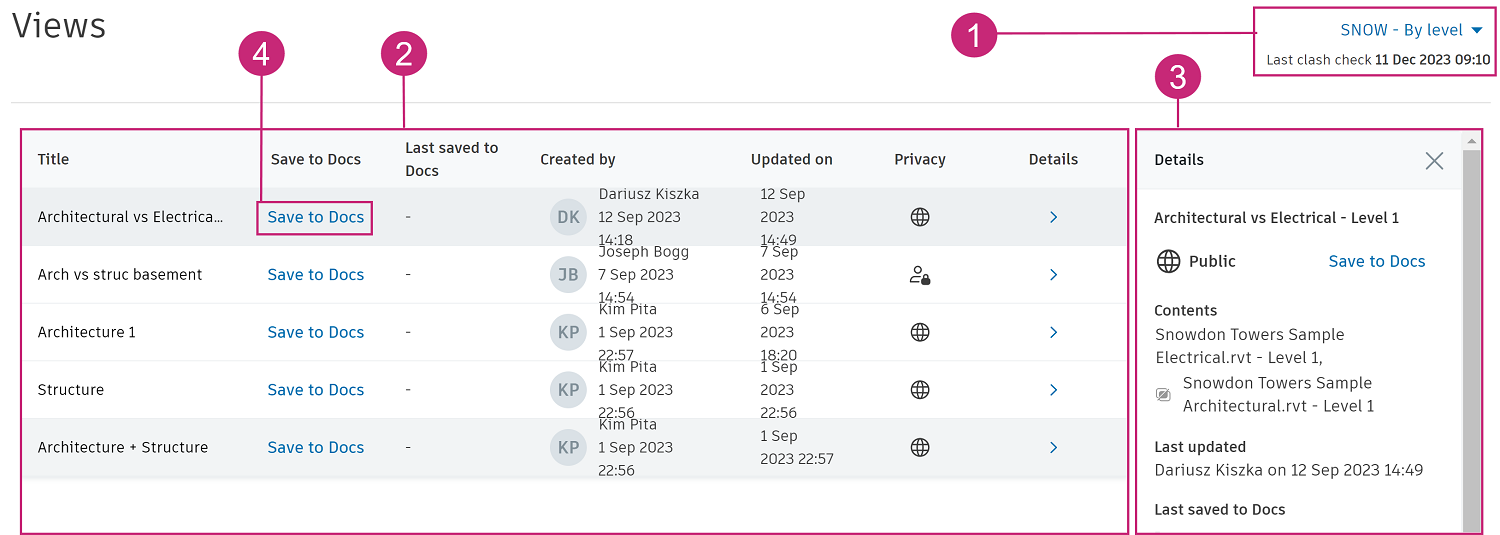Click JB avatar for Joseph Bogg

point(568,275)
